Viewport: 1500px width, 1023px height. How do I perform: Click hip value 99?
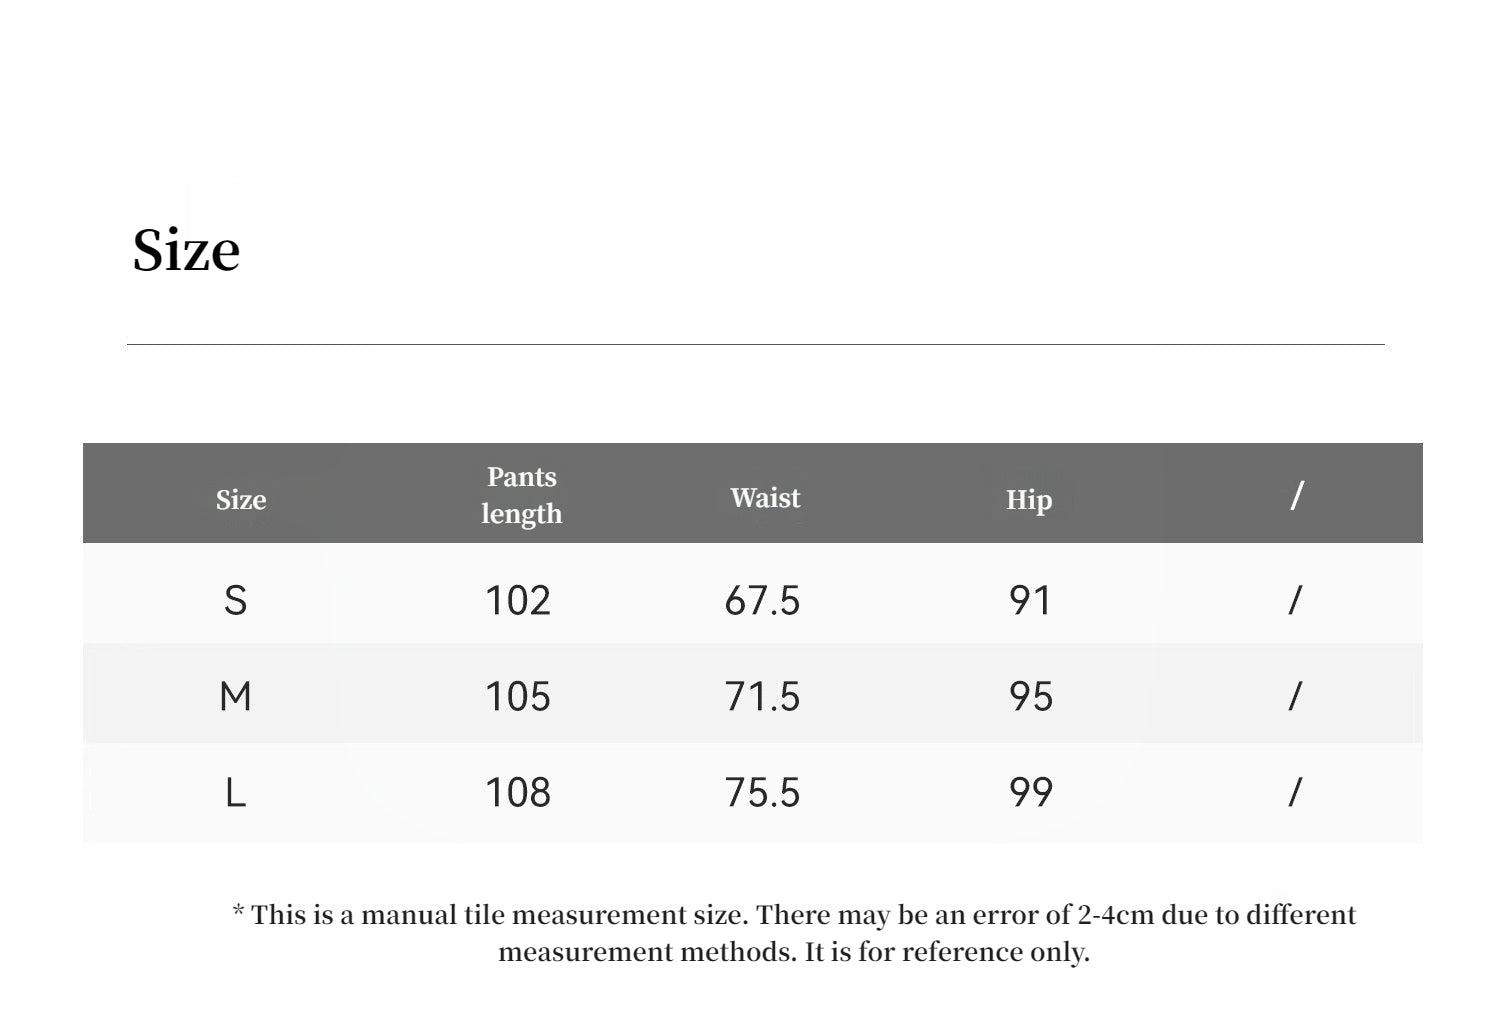point(1030,793)
